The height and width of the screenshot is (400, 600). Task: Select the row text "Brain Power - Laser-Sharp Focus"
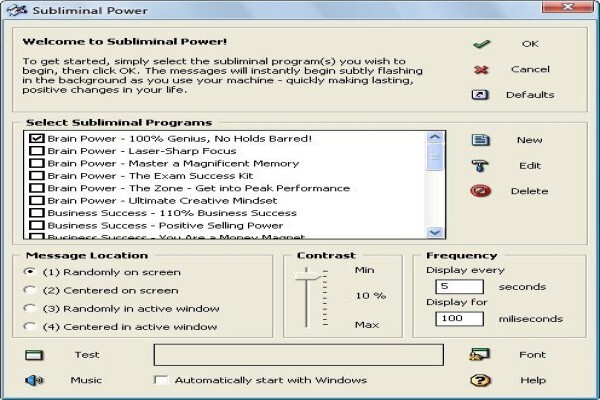click(142, 151)
